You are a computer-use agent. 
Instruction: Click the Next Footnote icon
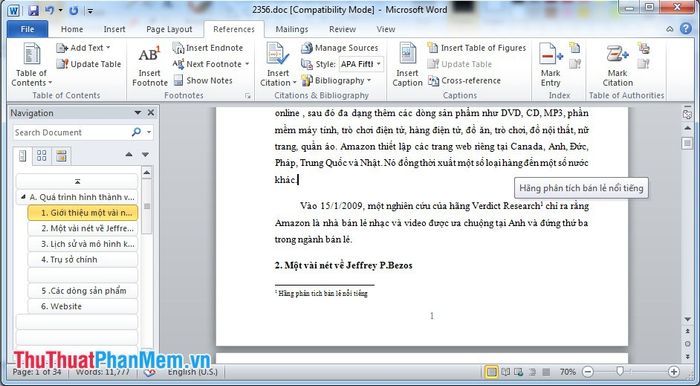[178, 64]
